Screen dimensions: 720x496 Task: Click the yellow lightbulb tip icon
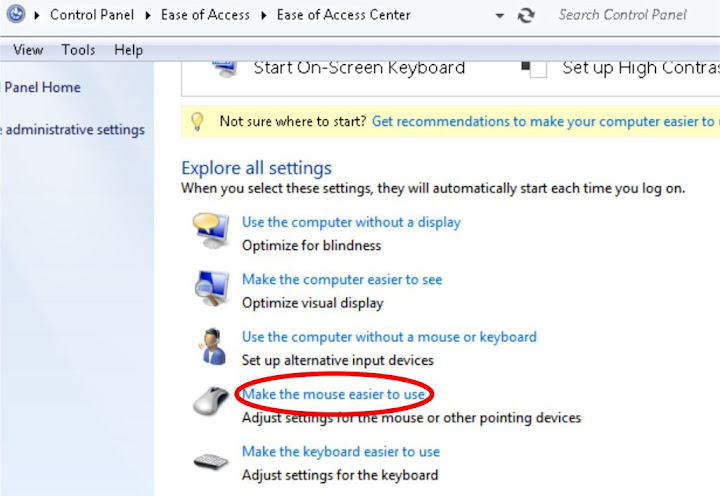pos(198,121)
